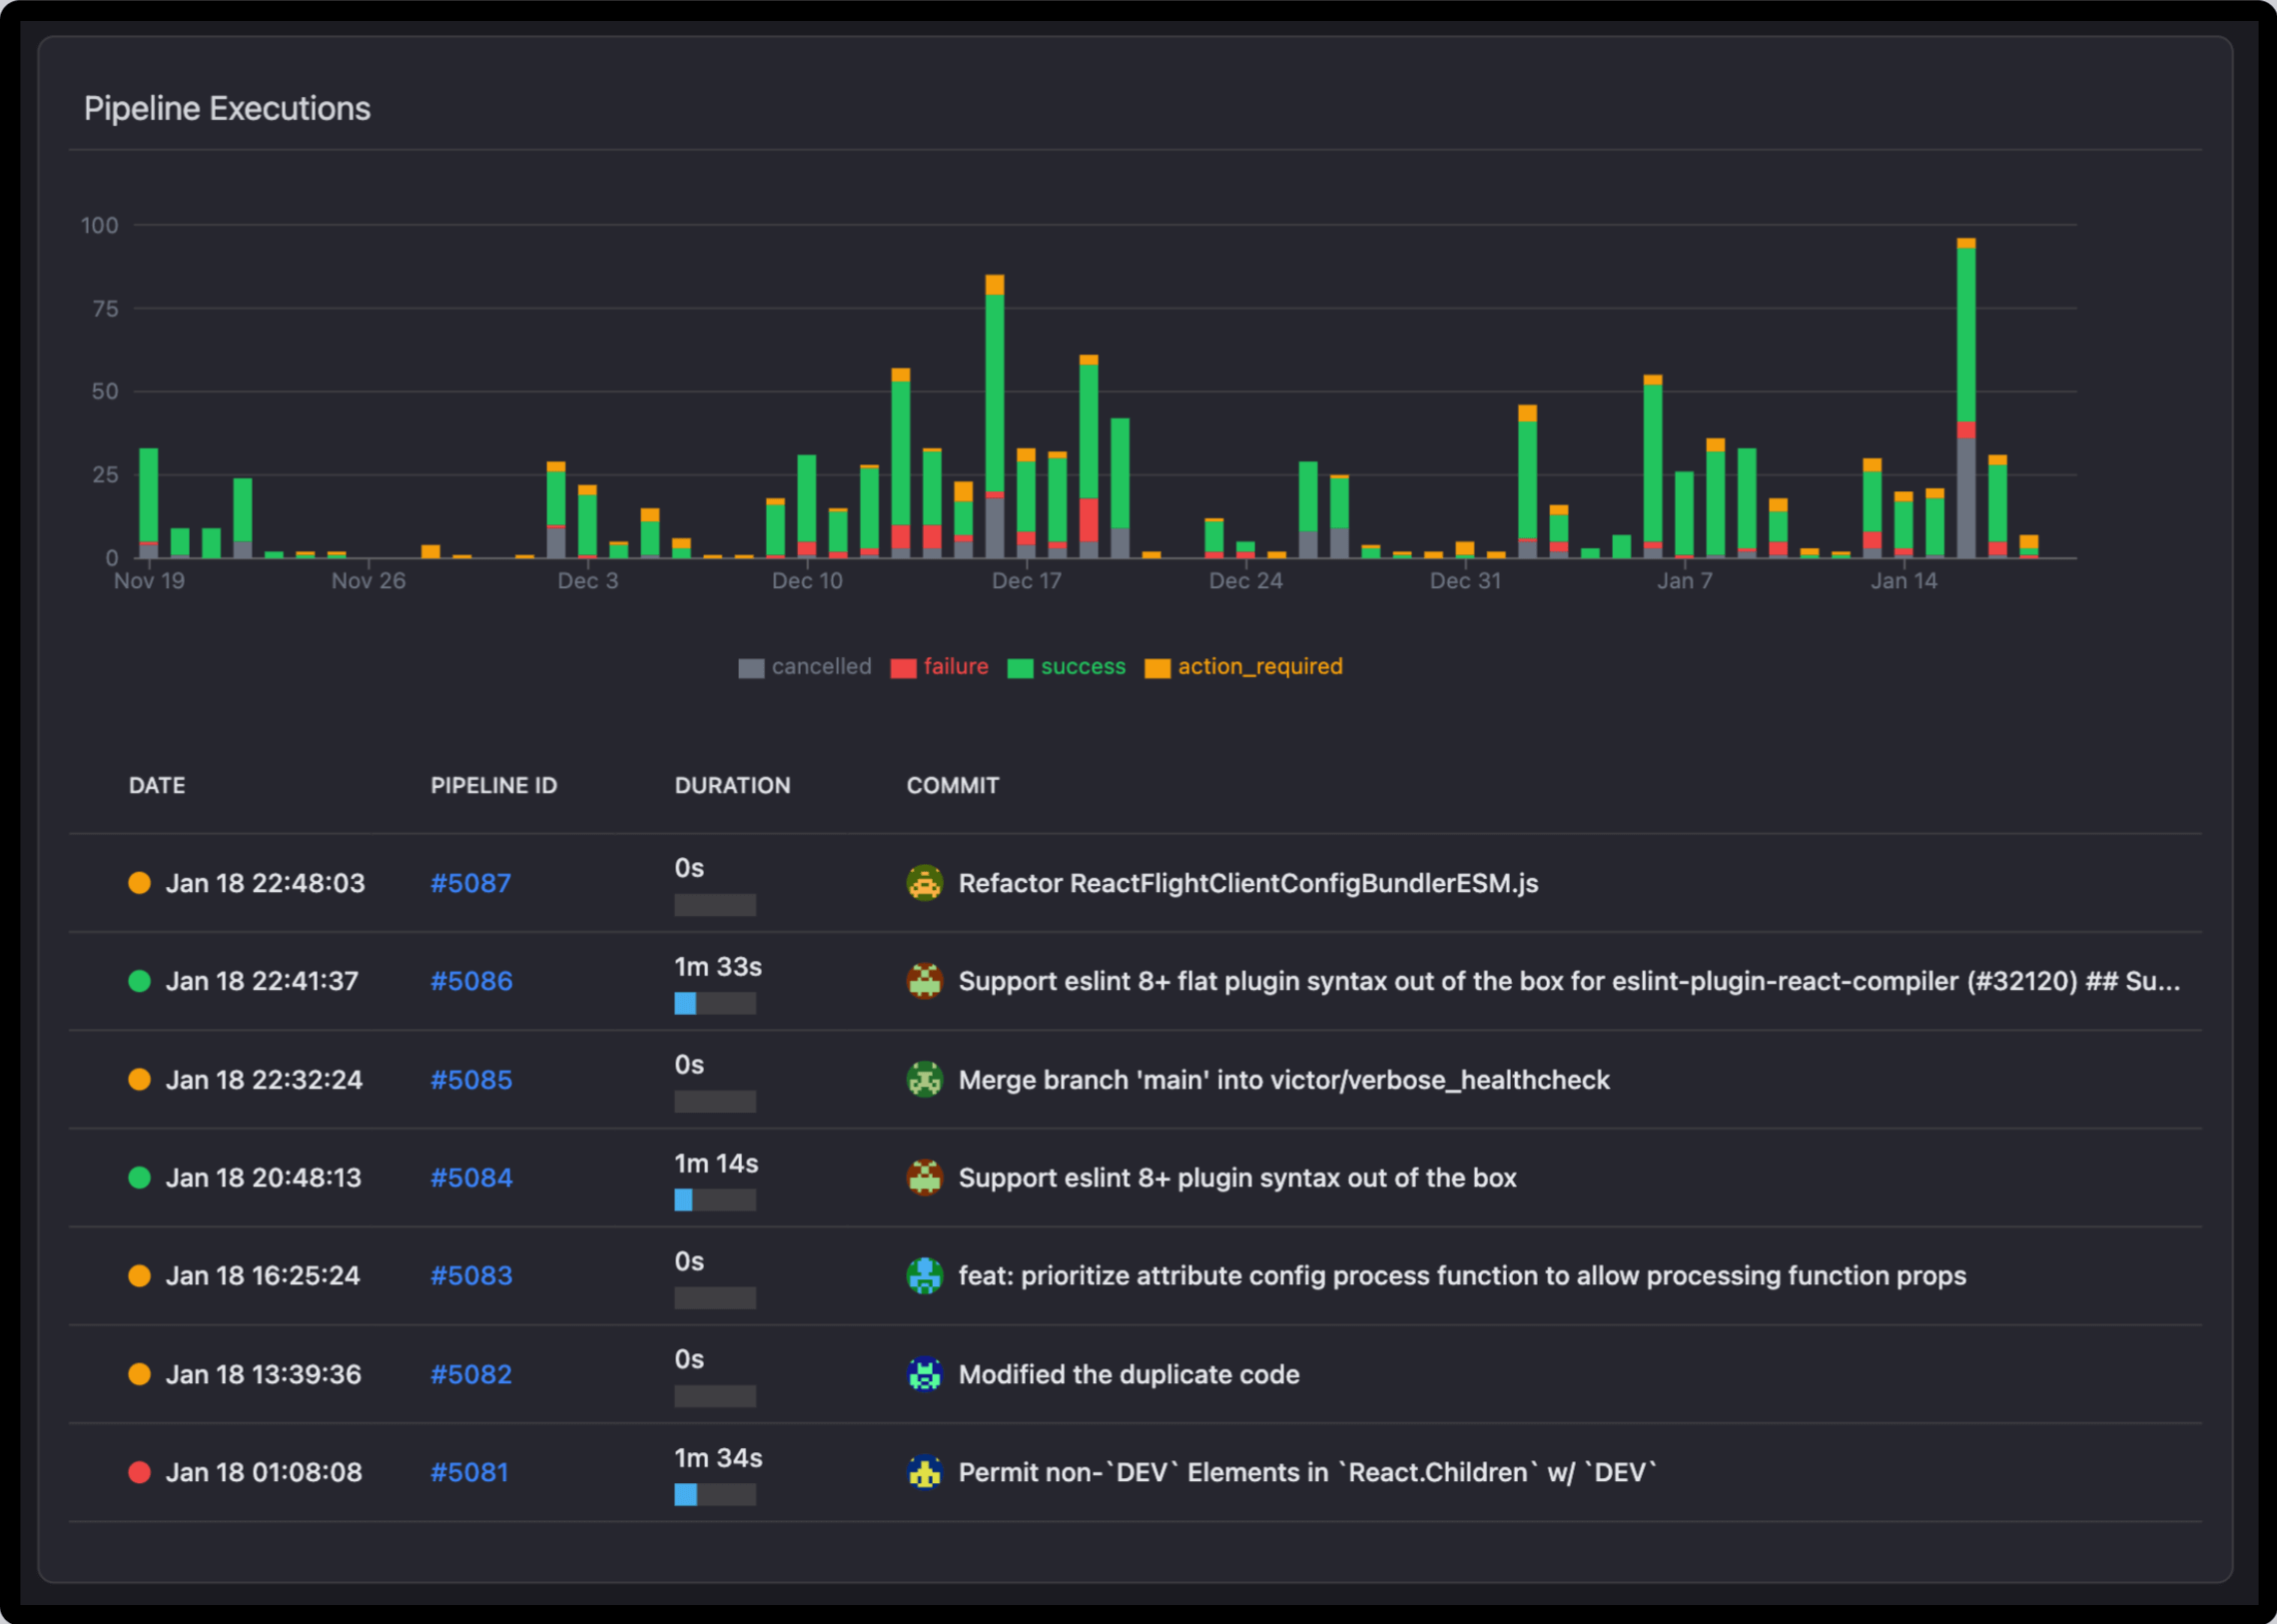
Task: Toggle the failure series in chart legend
Action: [x=955, y=667]
